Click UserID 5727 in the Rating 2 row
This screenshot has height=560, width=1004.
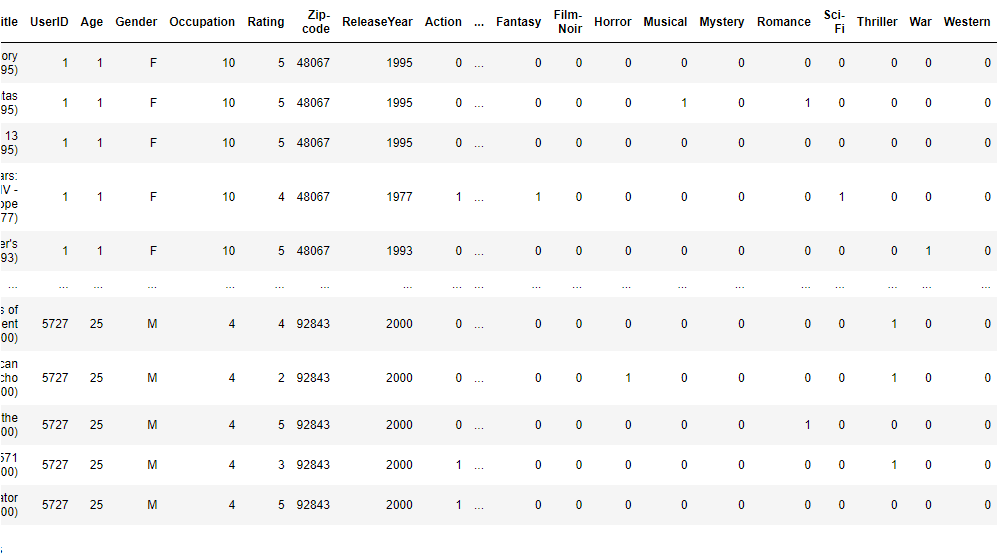(55, 378)
